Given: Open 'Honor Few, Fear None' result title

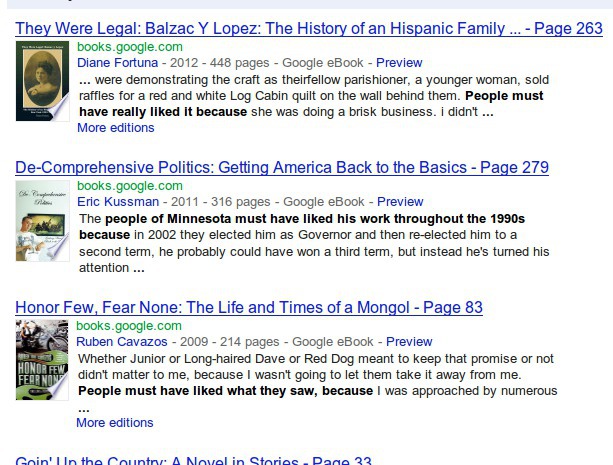Looking at the screenshot, I should pos(249,307).
